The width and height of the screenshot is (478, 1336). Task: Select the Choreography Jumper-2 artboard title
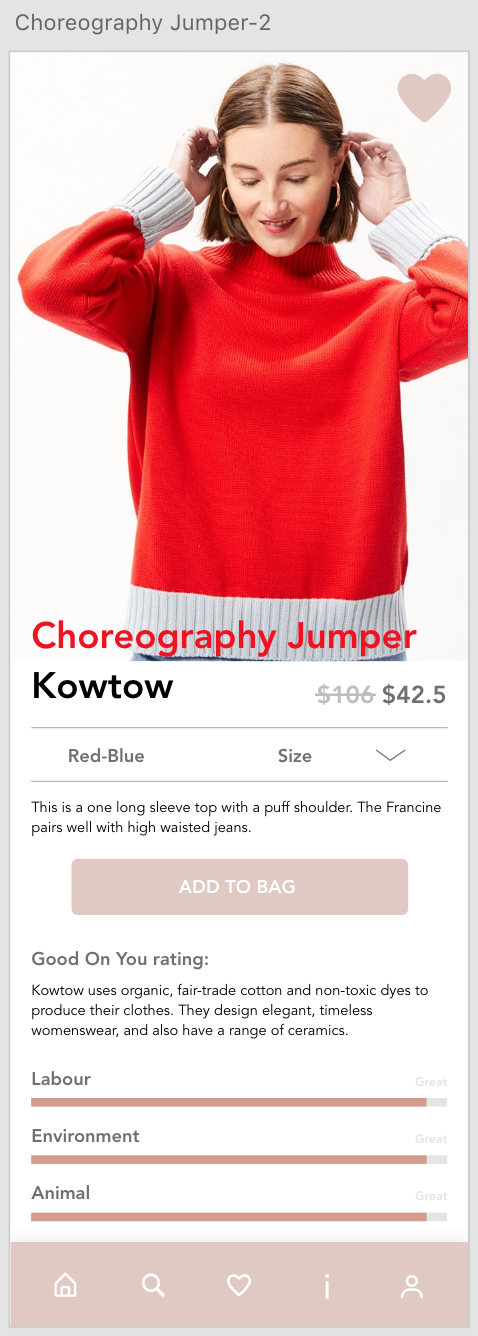point(143,22)
